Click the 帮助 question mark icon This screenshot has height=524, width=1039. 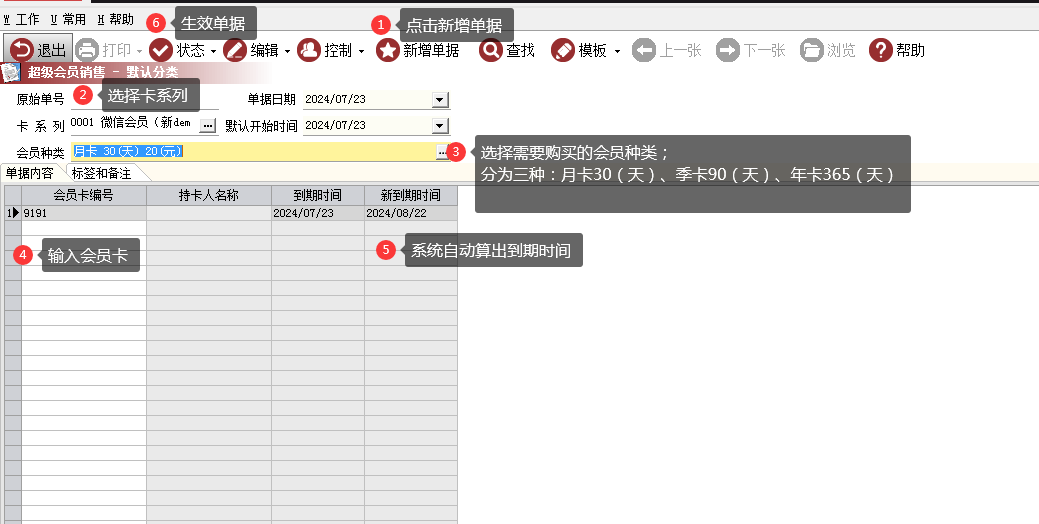tap(881, 50)
